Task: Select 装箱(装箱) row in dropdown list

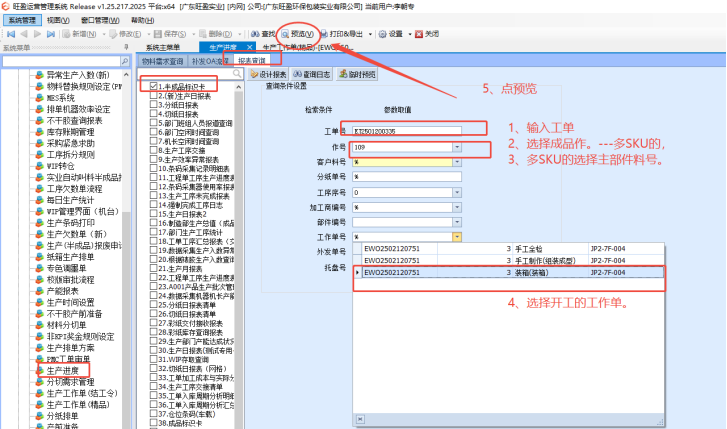Action: pyautogui.click(x=509, y=272)
